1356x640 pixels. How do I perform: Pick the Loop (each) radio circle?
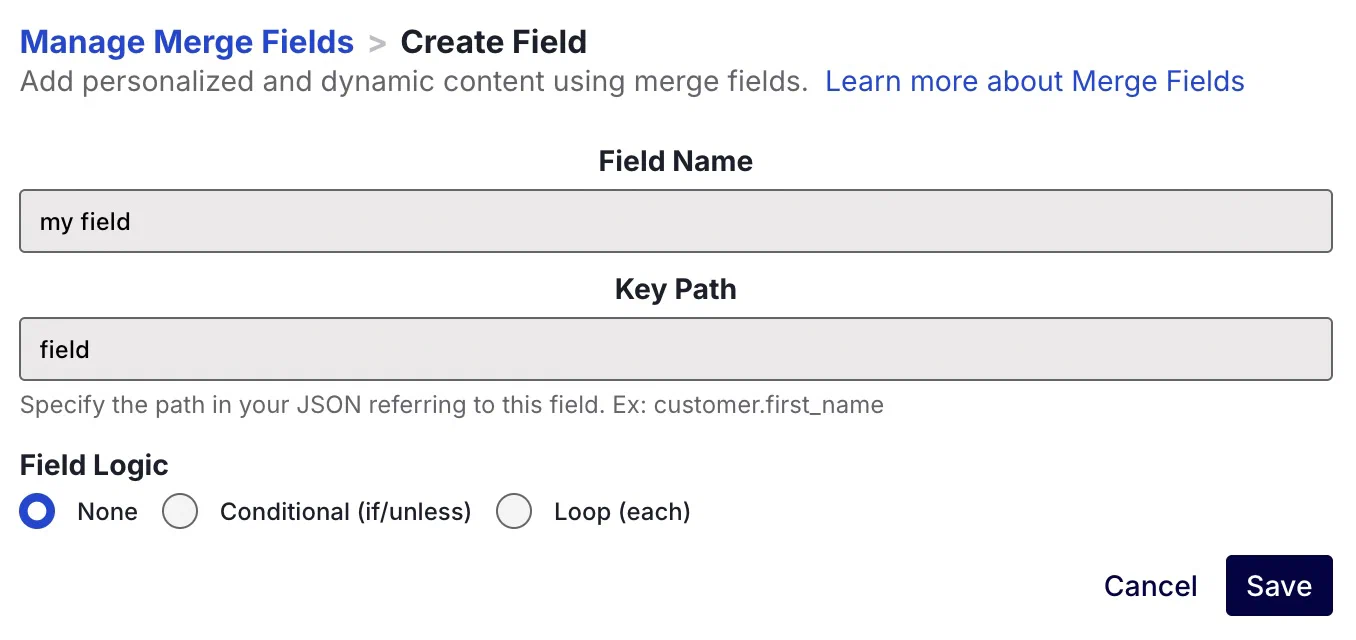click(514, 512)
